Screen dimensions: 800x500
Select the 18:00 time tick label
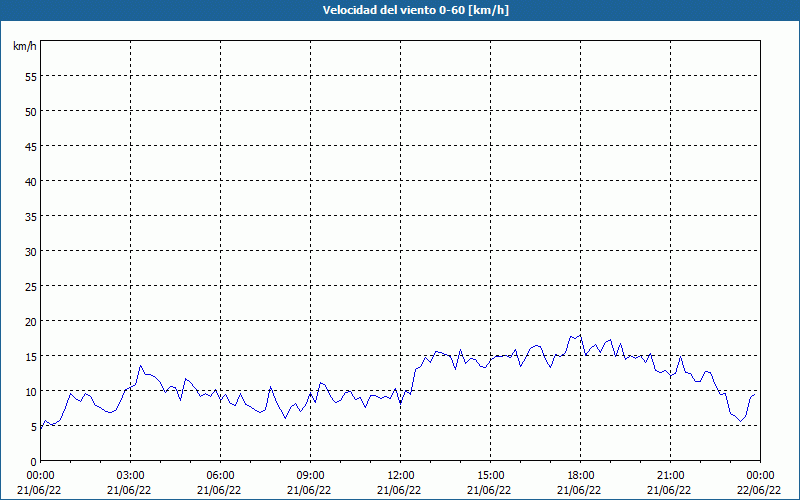click(x=580, y=475)
